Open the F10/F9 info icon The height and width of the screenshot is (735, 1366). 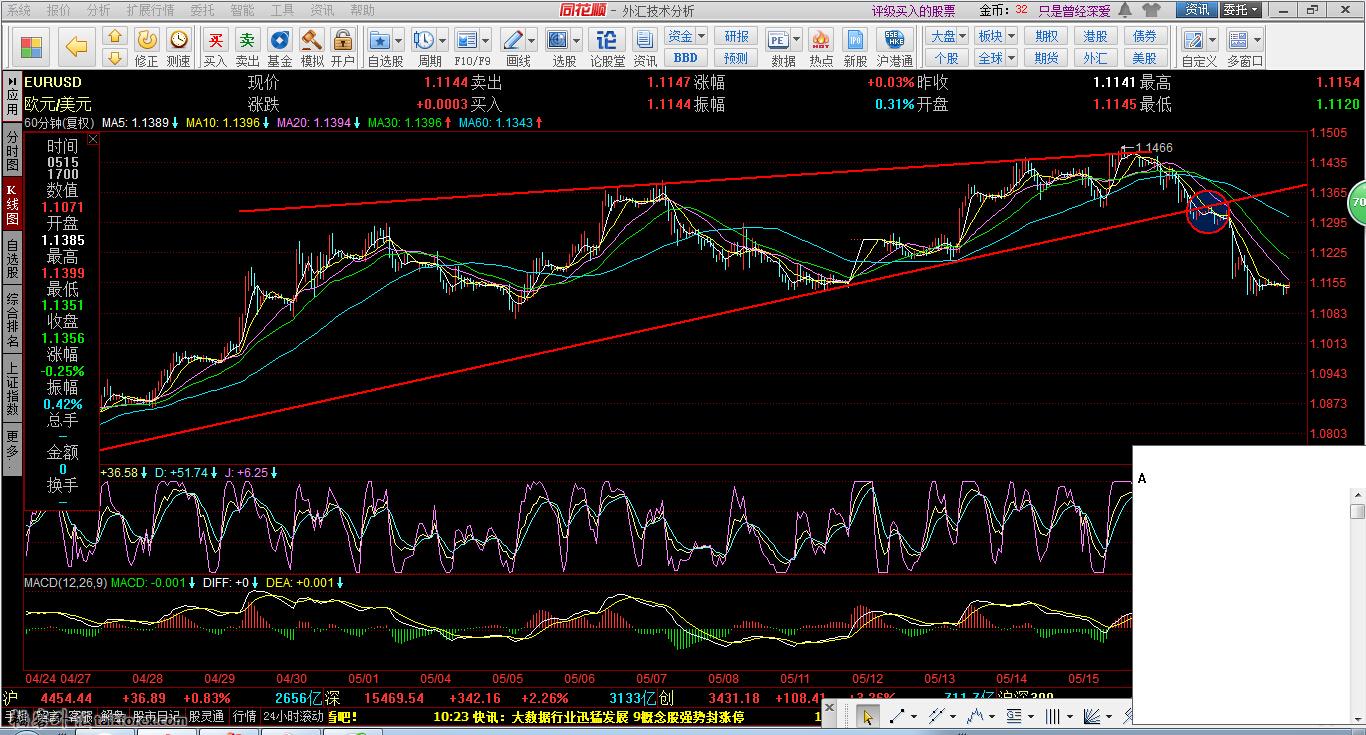tap(466, 40)
